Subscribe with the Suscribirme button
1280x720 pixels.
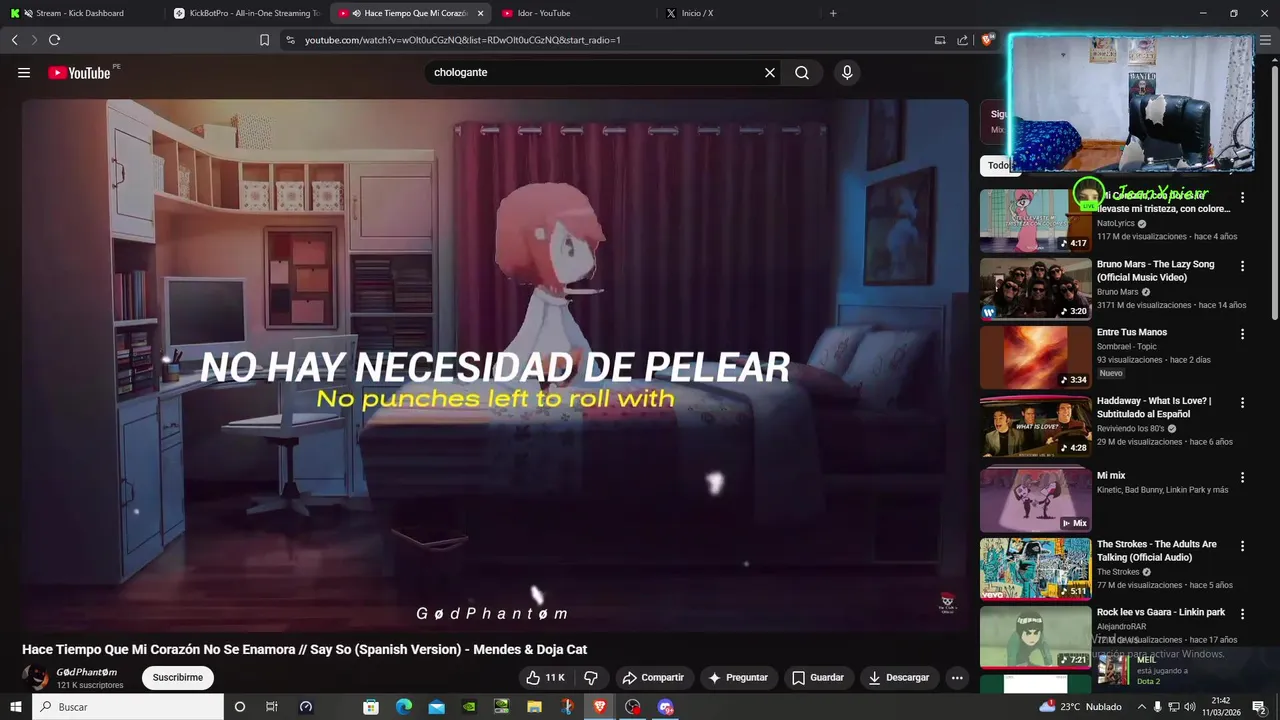(x=178, y=677)
